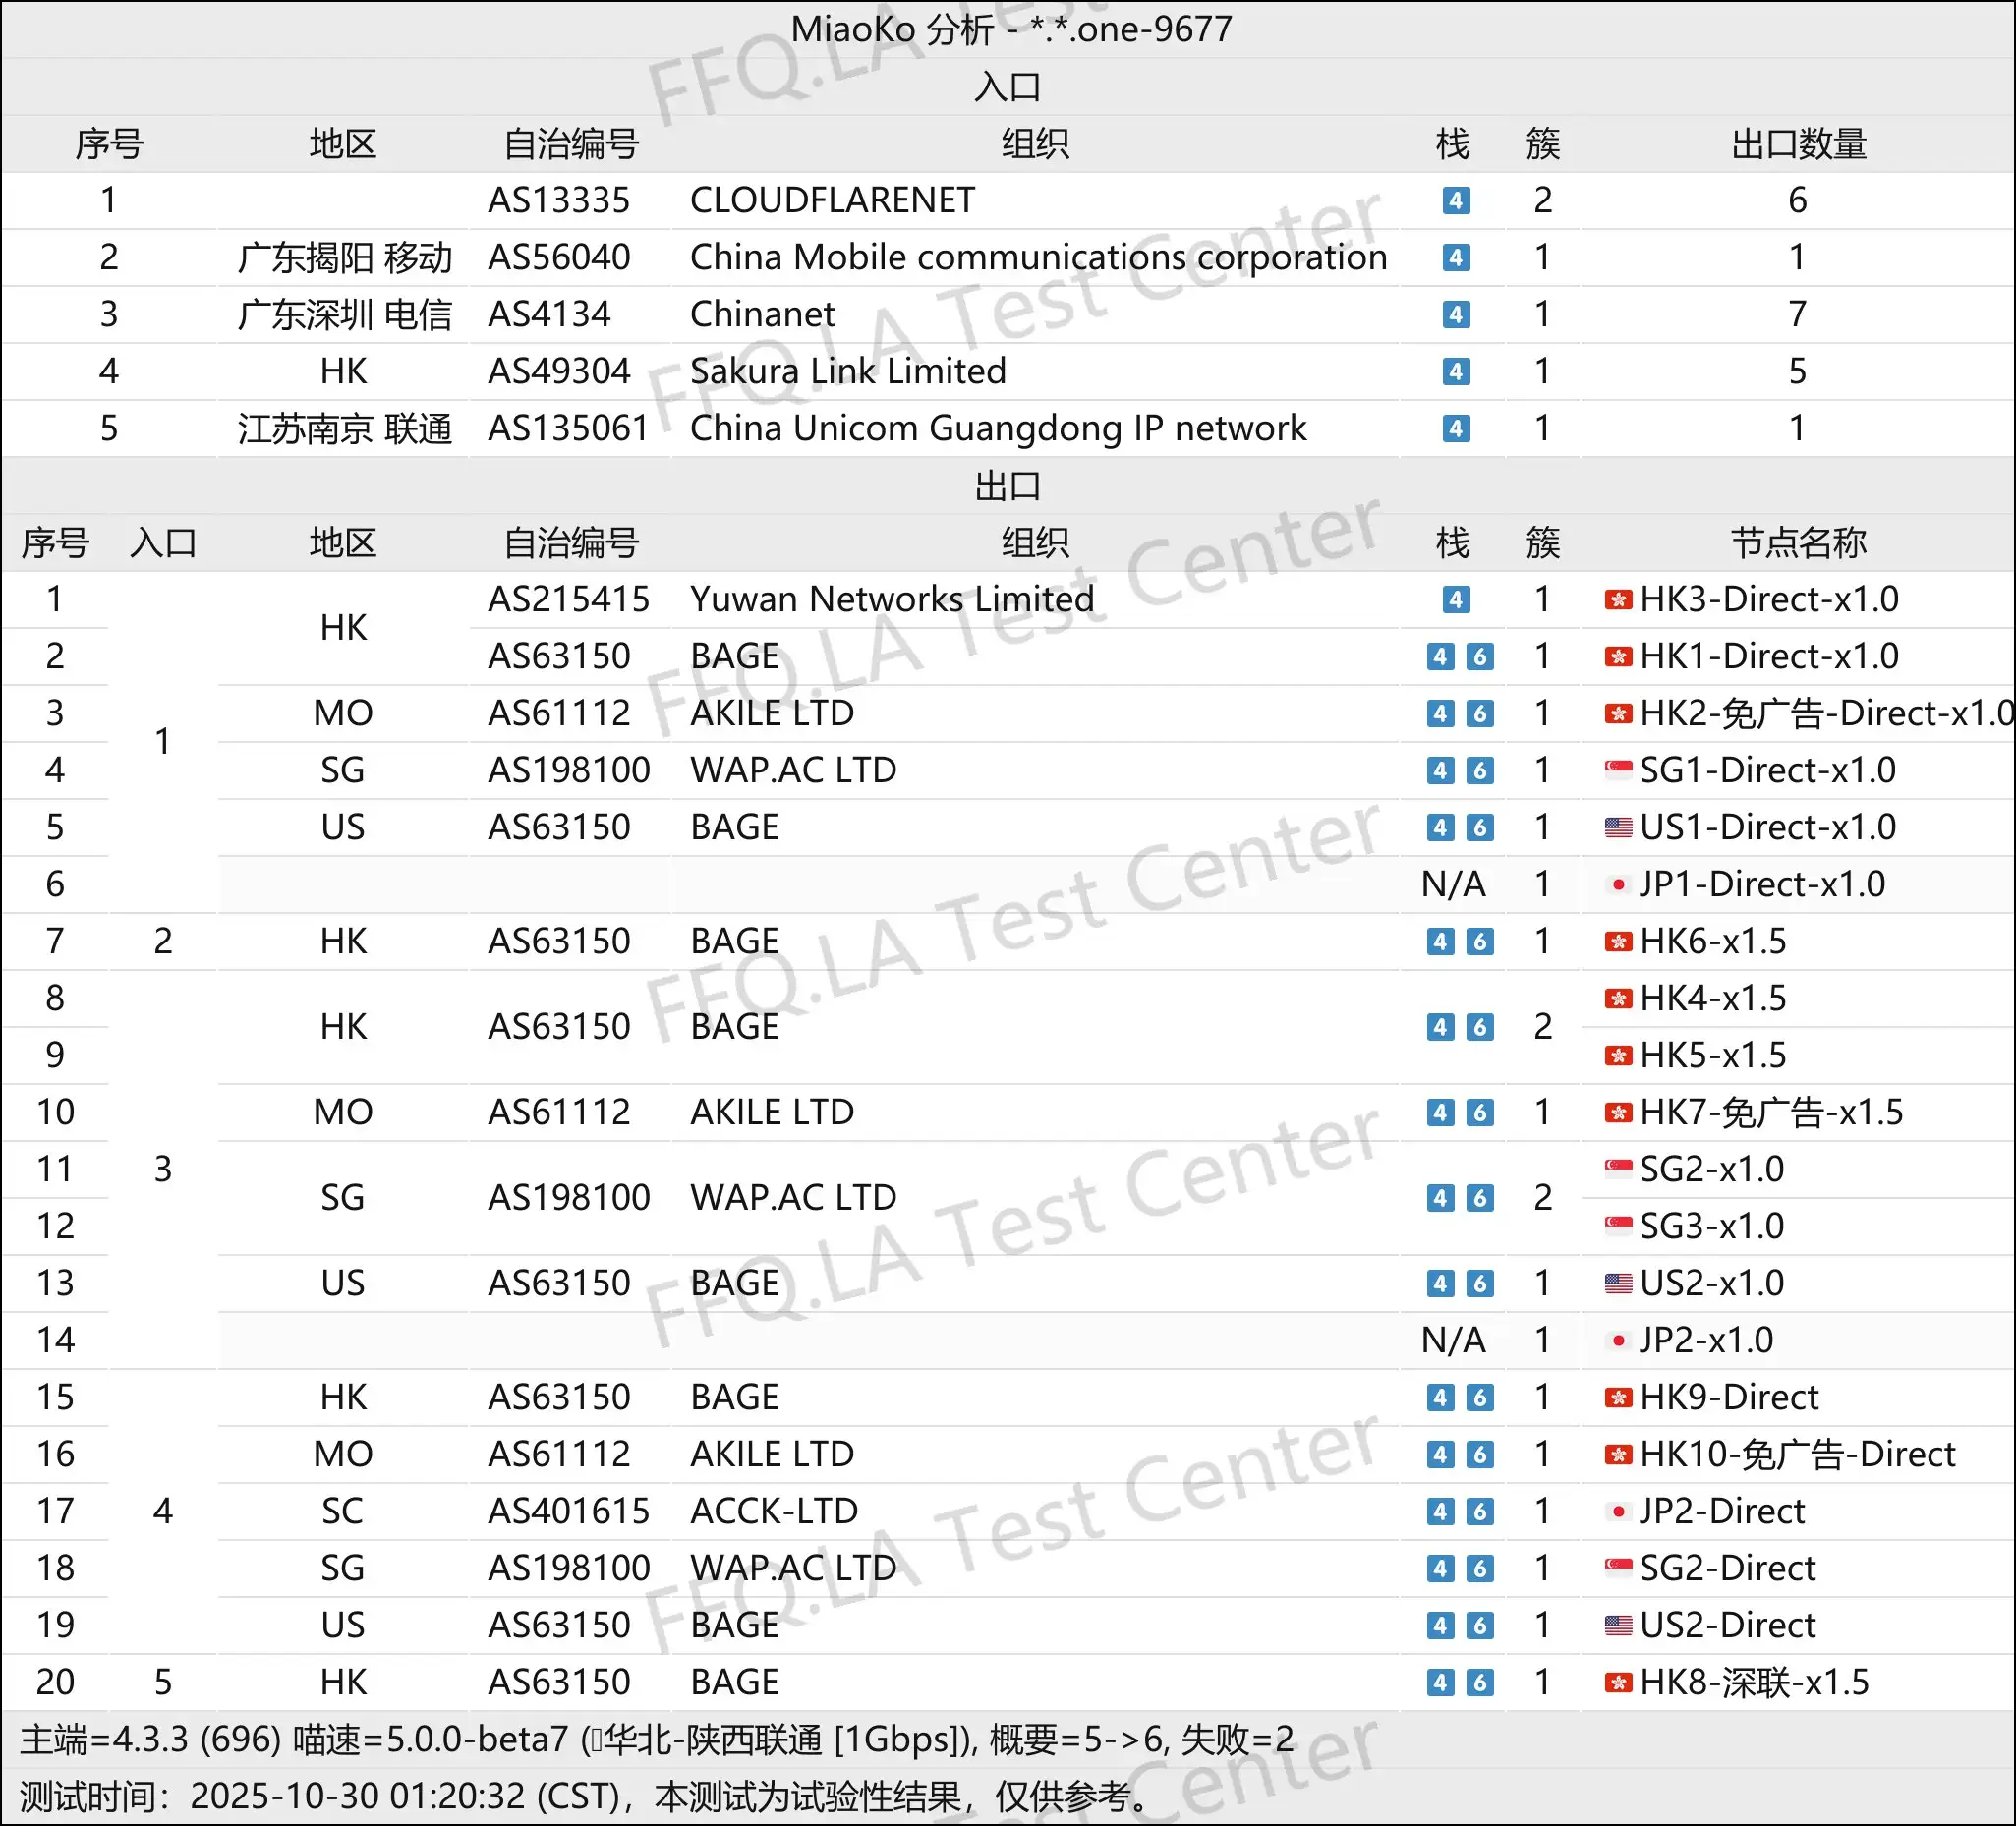Click Sakura Link Limited organization text
This screenshot has height=1826, width=2016.
(x=847, y=372)
